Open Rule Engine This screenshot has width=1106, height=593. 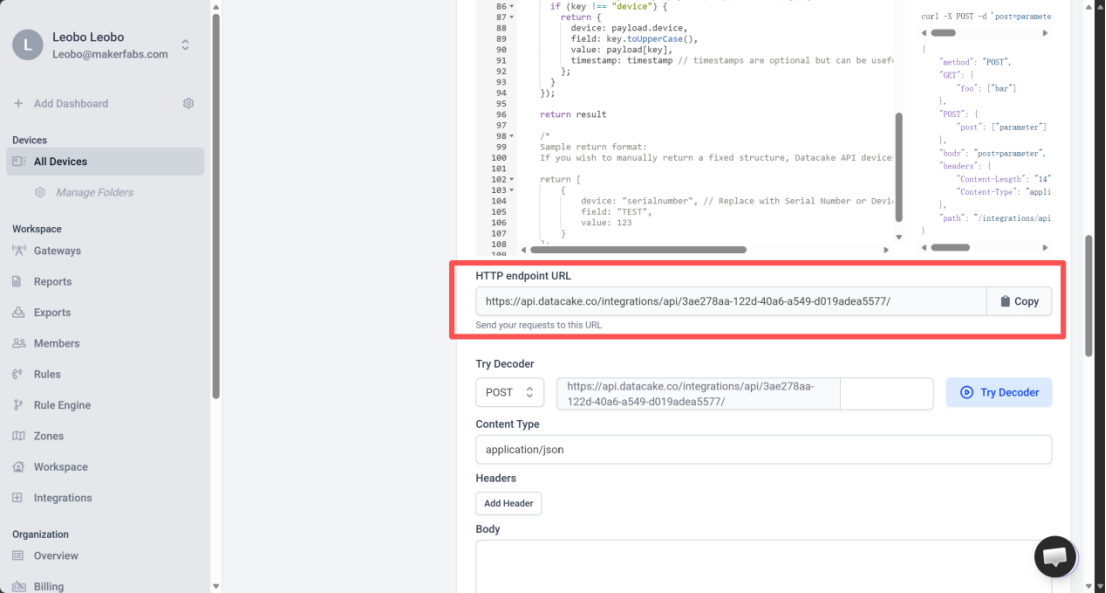pyautogui.click(x=62, y=405)
